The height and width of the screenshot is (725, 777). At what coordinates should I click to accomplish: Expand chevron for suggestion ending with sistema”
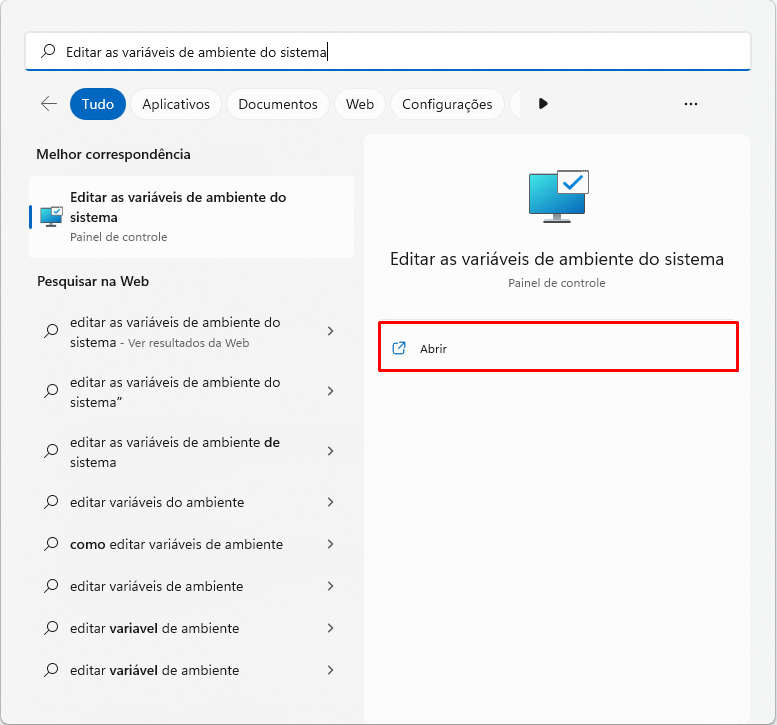(x=331, y=391)
